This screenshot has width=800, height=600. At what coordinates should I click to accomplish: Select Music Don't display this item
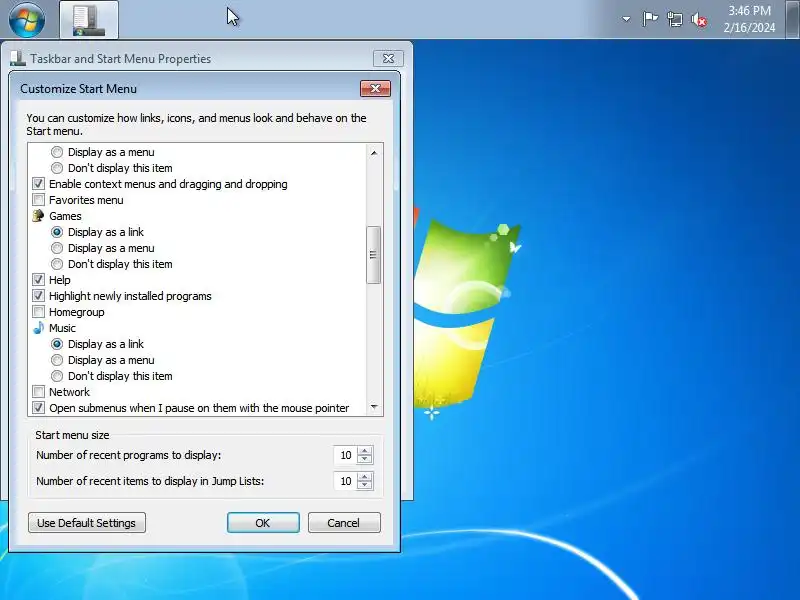click(x=57, y=376)
